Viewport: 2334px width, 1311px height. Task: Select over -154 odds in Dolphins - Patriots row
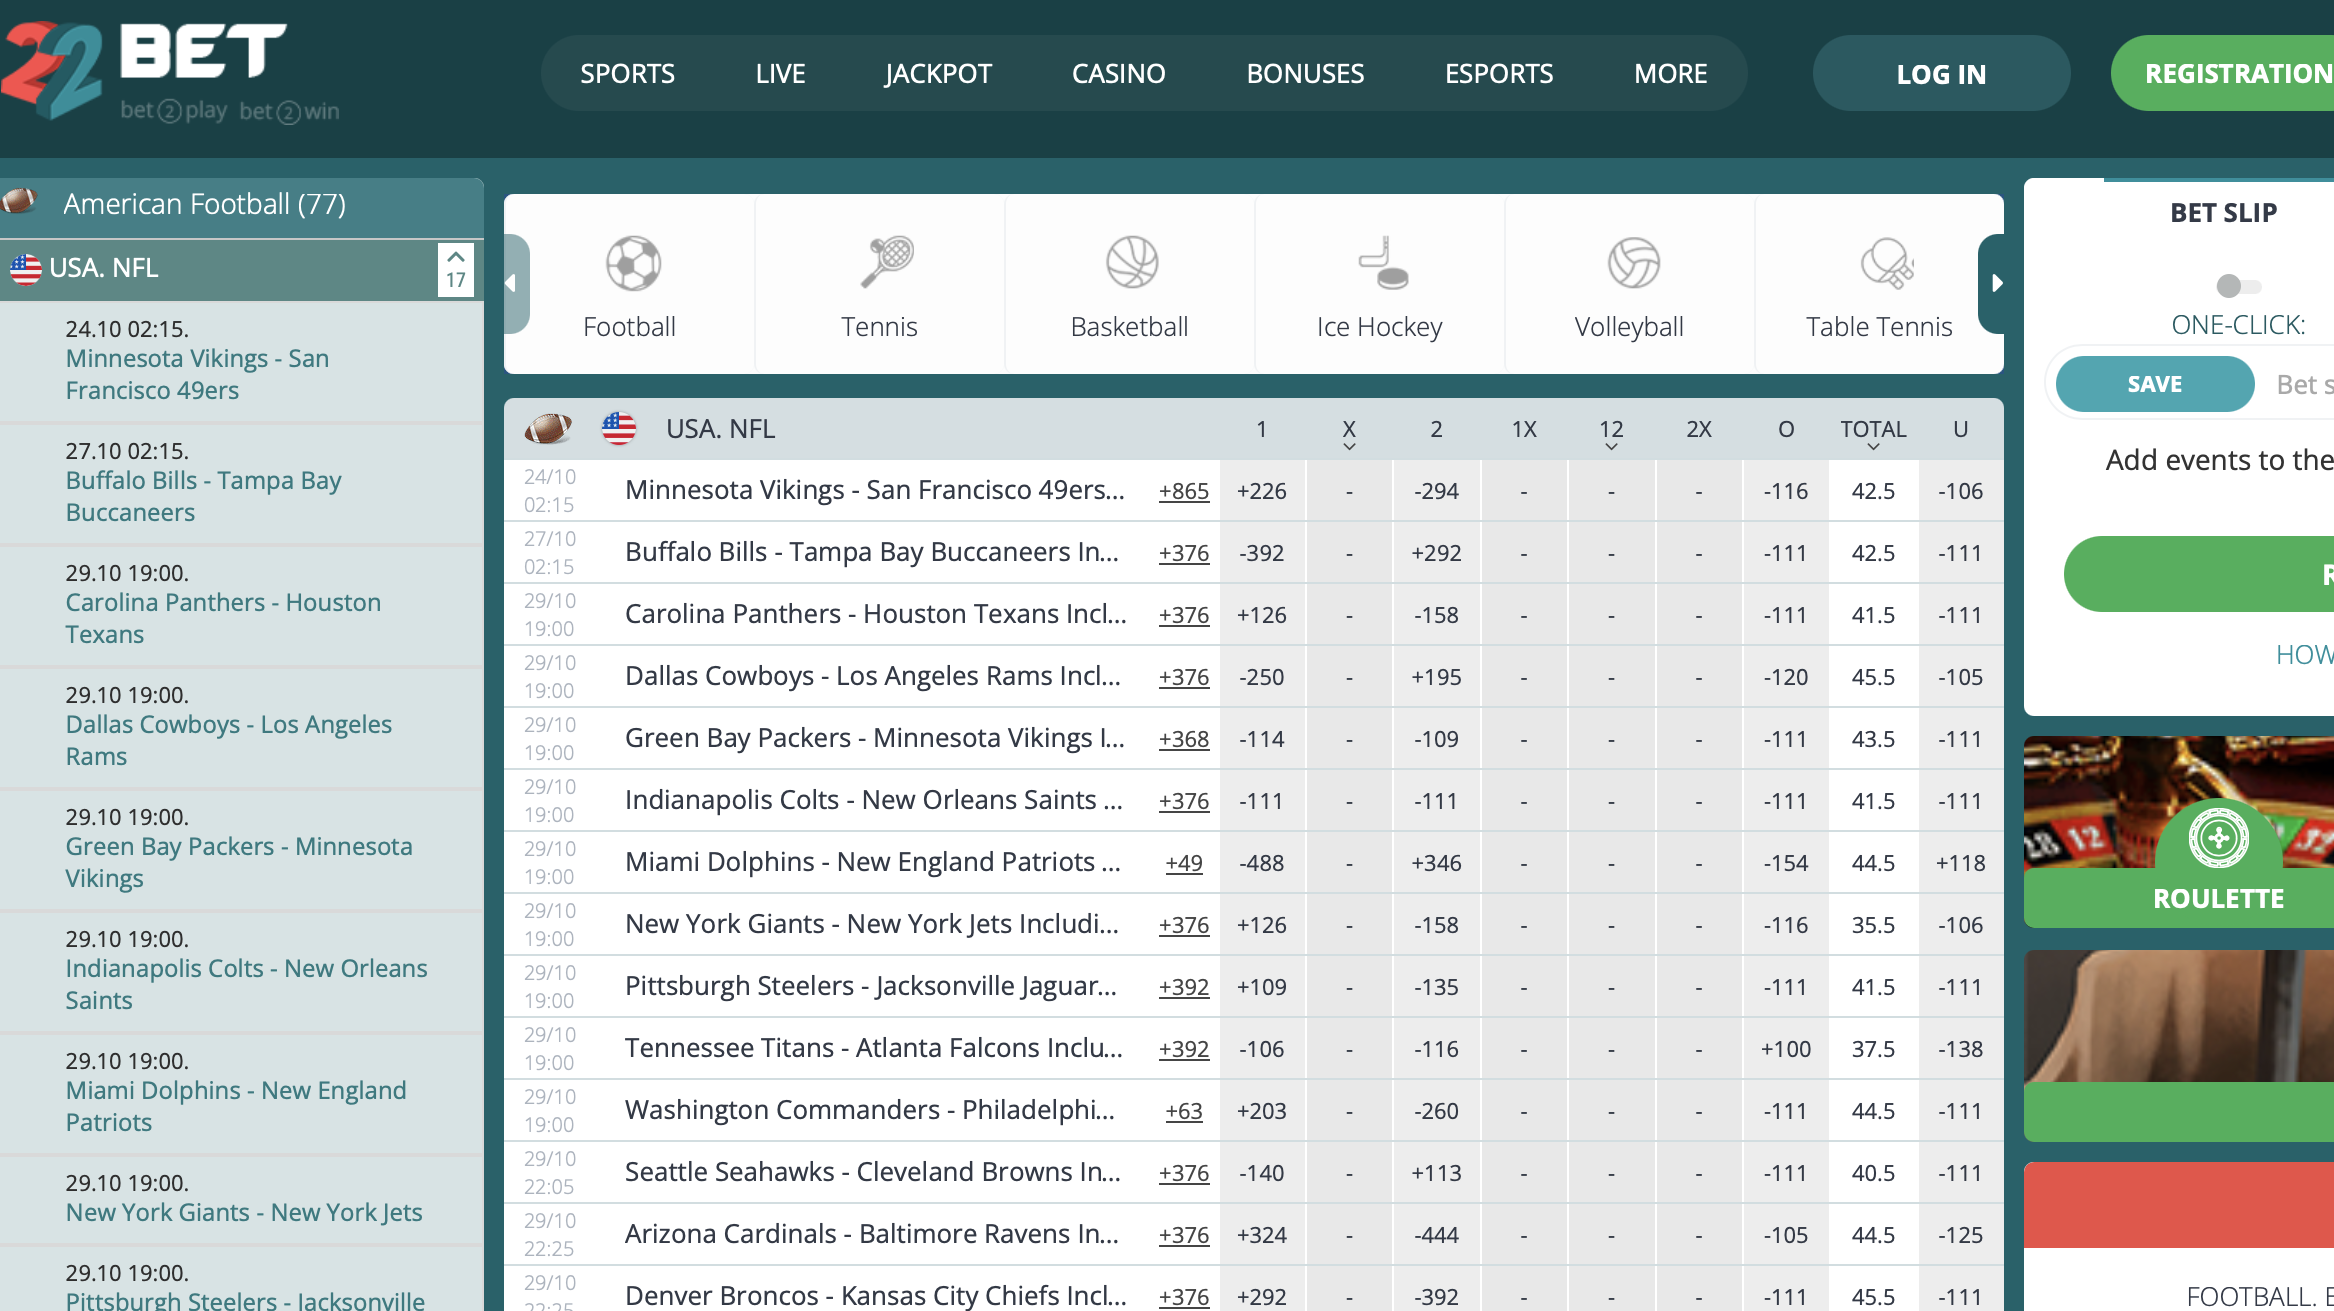click(1785, 863)
